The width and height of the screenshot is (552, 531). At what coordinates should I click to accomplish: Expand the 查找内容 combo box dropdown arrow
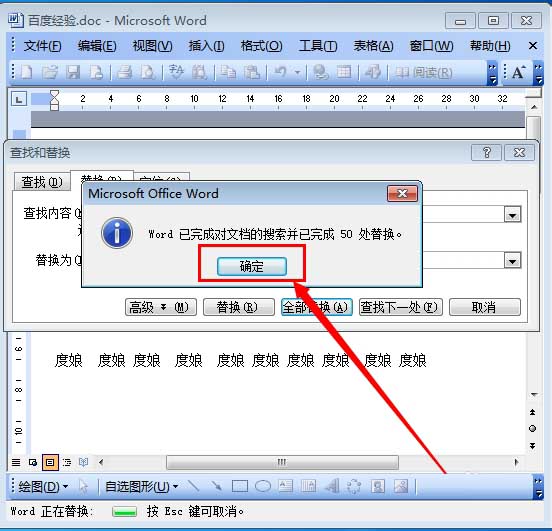(512, 214)
